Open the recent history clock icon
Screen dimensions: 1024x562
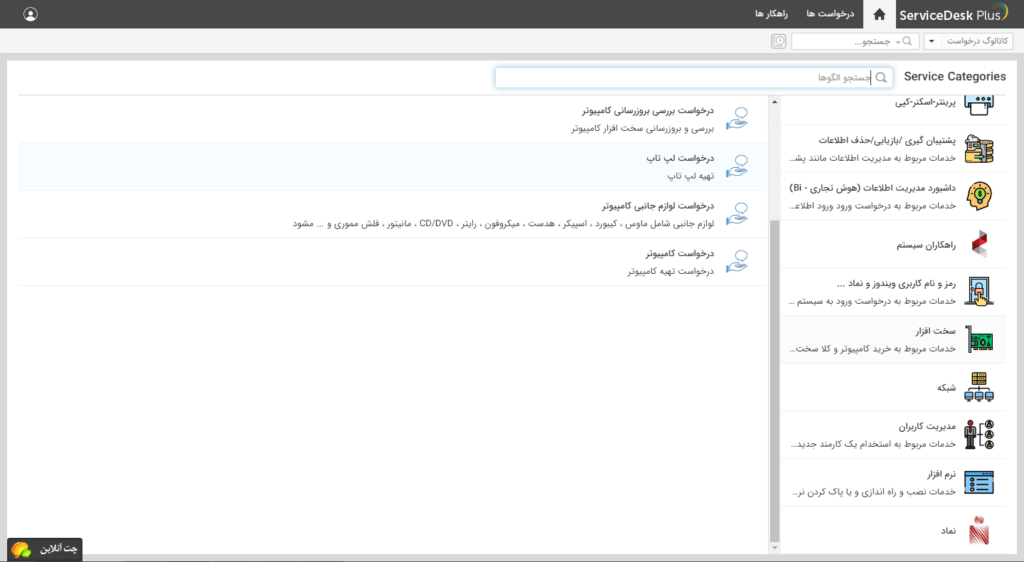point(778,41)
